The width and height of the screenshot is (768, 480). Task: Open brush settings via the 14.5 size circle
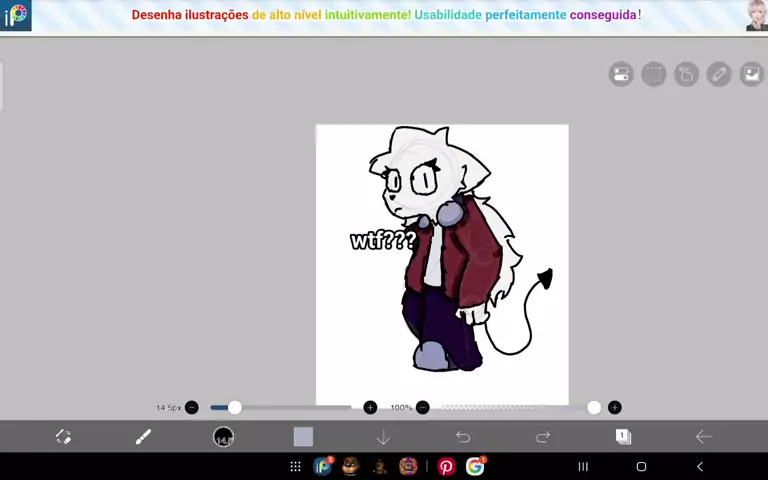pos(223,436)
